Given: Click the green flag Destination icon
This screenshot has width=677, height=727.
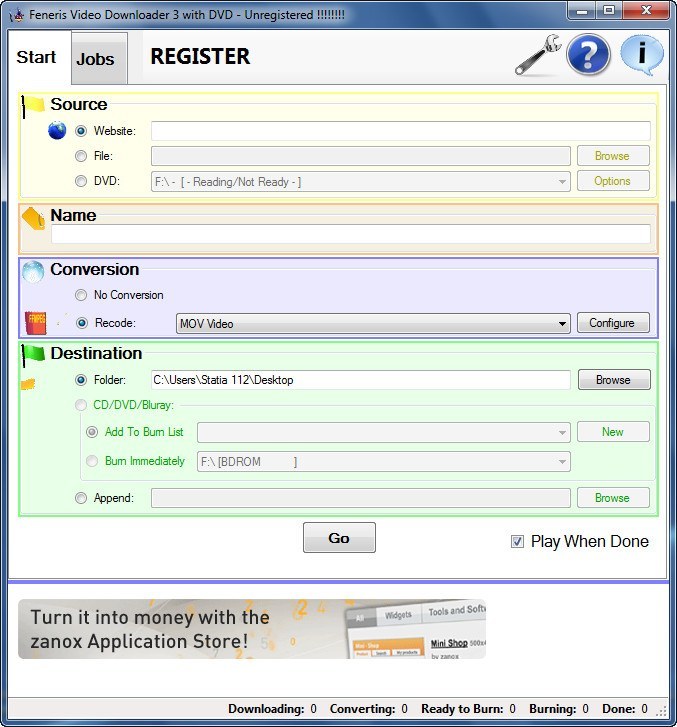Looking at the screenshot, I should click(x=33, y=353).
